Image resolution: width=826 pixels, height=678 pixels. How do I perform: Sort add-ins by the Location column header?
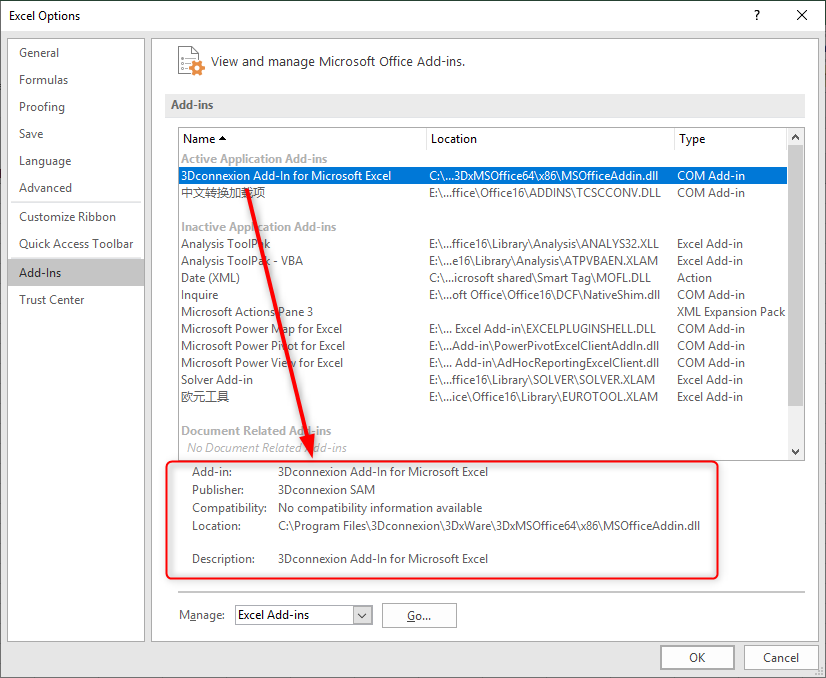[550, 139]
